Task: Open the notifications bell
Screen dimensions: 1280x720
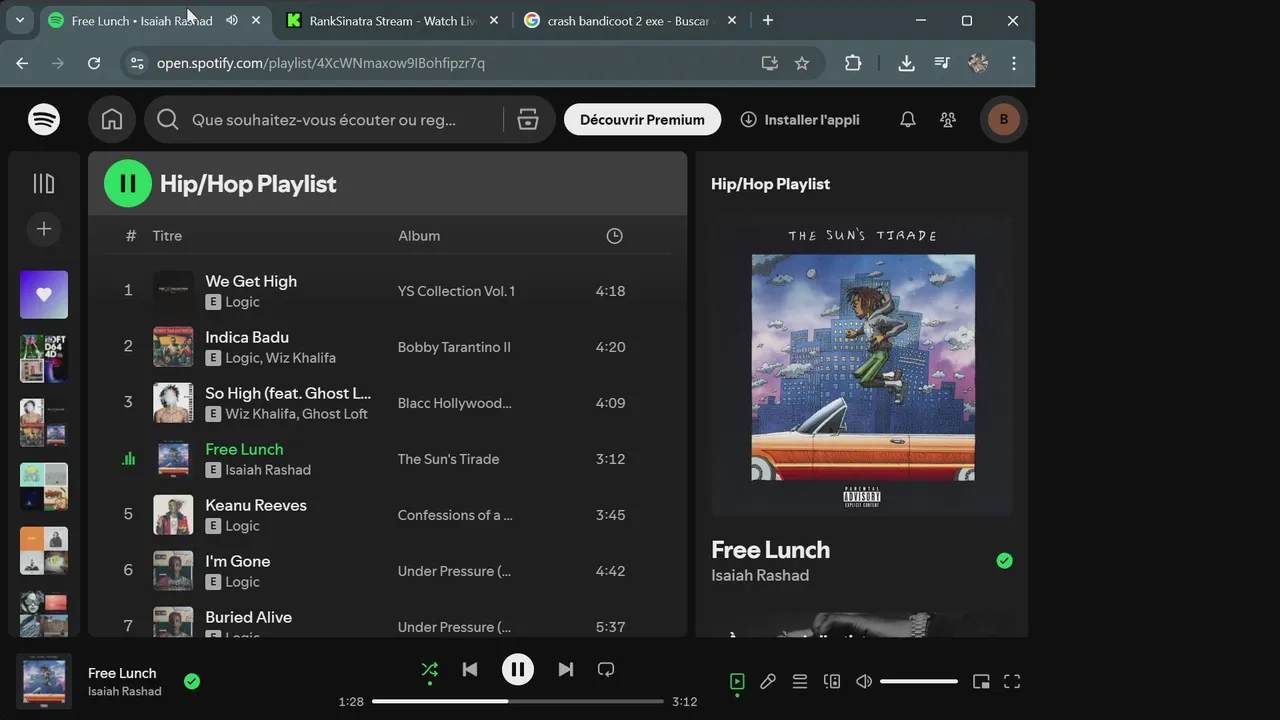Action: pos(908,120)
